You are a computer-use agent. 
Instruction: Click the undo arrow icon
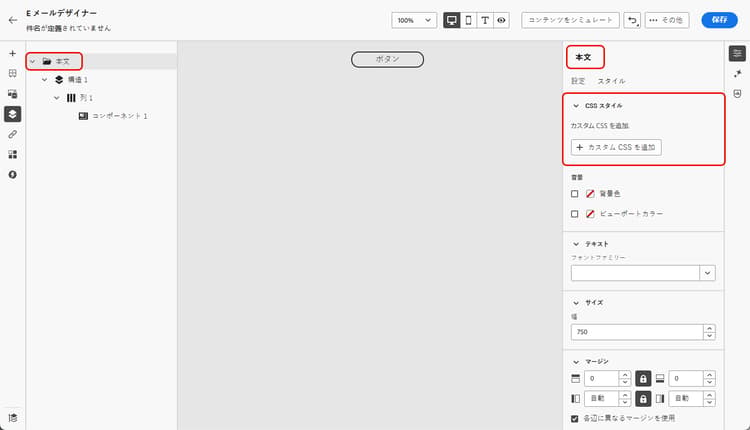tap(632, 20)
